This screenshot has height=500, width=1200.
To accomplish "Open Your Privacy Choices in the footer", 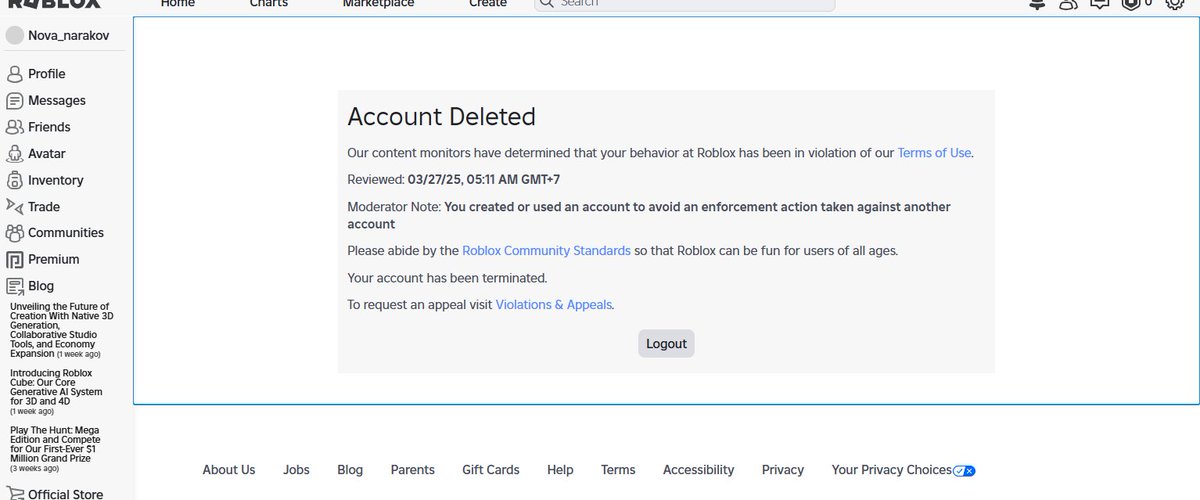I will tap(892, 470).
